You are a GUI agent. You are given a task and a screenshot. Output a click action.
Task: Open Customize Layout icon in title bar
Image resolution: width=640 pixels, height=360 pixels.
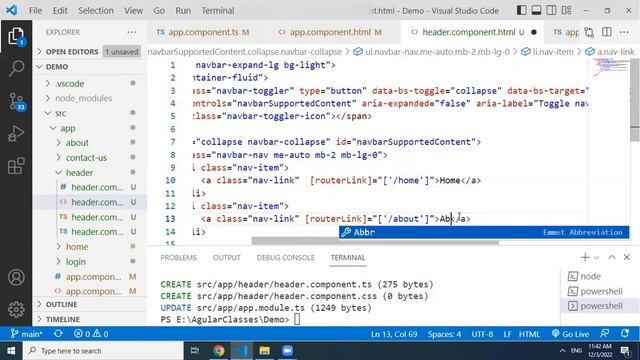click(566, 10)
